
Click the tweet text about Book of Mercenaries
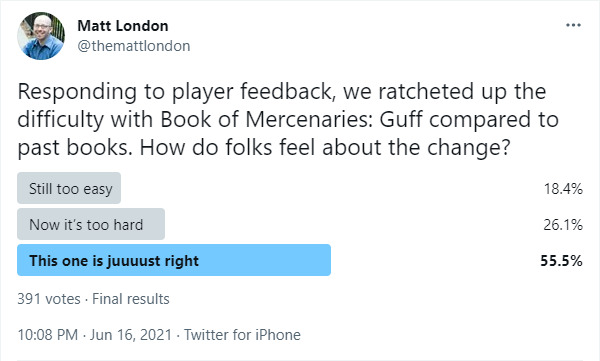288,119
